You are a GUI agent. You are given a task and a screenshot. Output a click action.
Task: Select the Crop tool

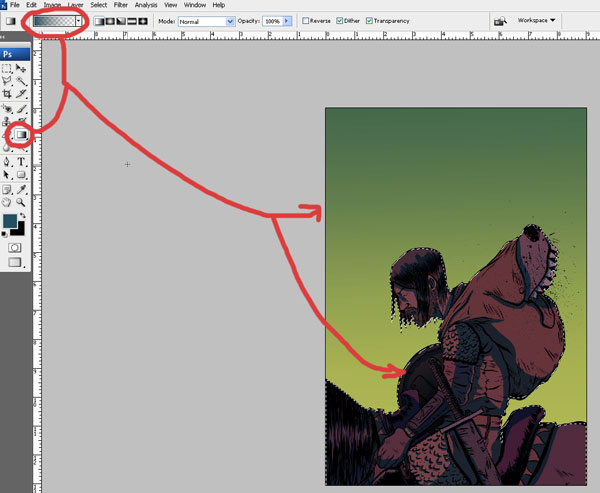[x=7, y=93]
